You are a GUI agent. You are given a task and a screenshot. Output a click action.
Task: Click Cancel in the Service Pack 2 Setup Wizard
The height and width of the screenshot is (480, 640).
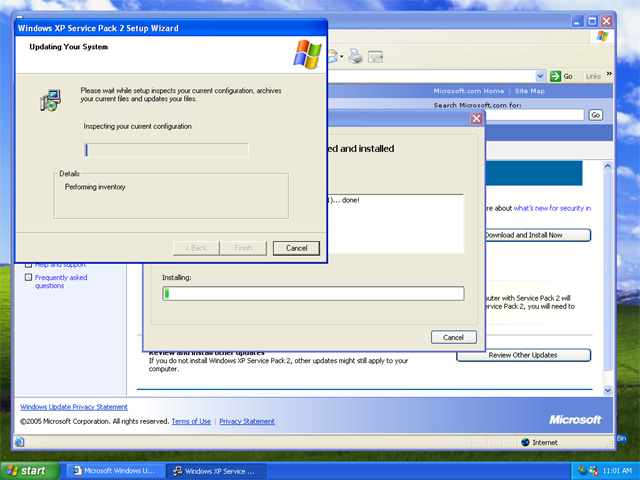tap(296, 248)
